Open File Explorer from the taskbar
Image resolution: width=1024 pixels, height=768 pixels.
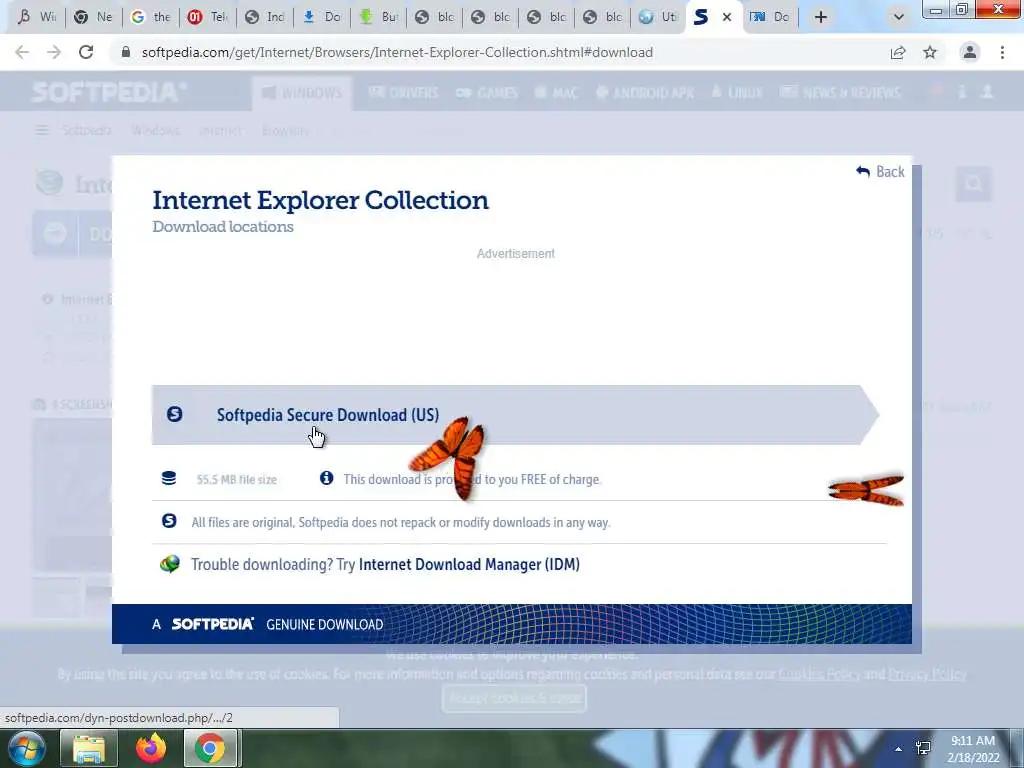[89, 748]
